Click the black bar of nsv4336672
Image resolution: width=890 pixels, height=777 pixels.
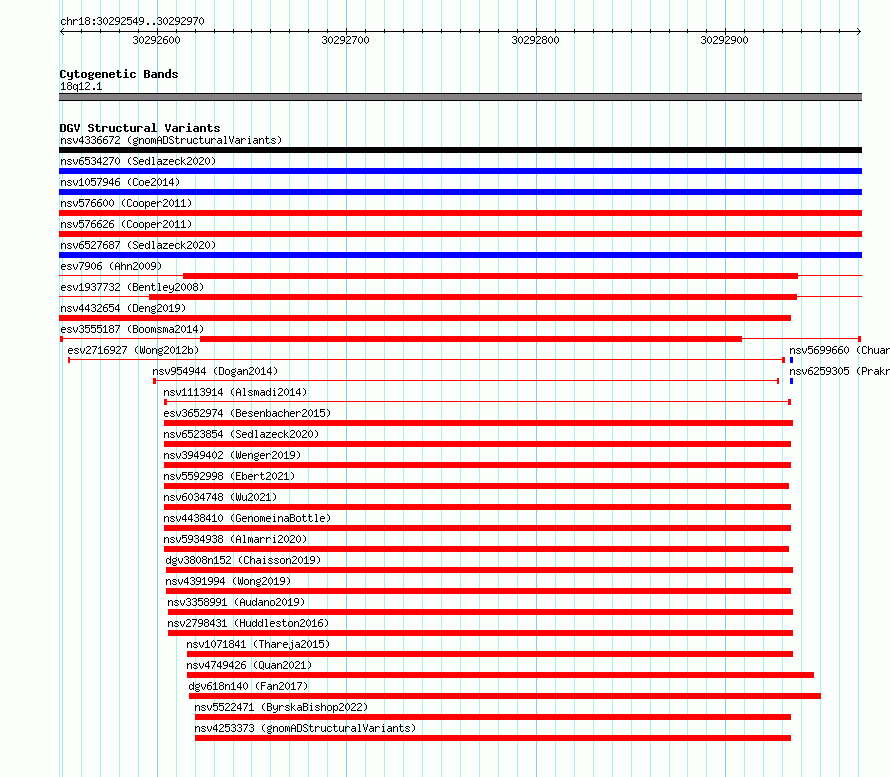click(460, 150)
